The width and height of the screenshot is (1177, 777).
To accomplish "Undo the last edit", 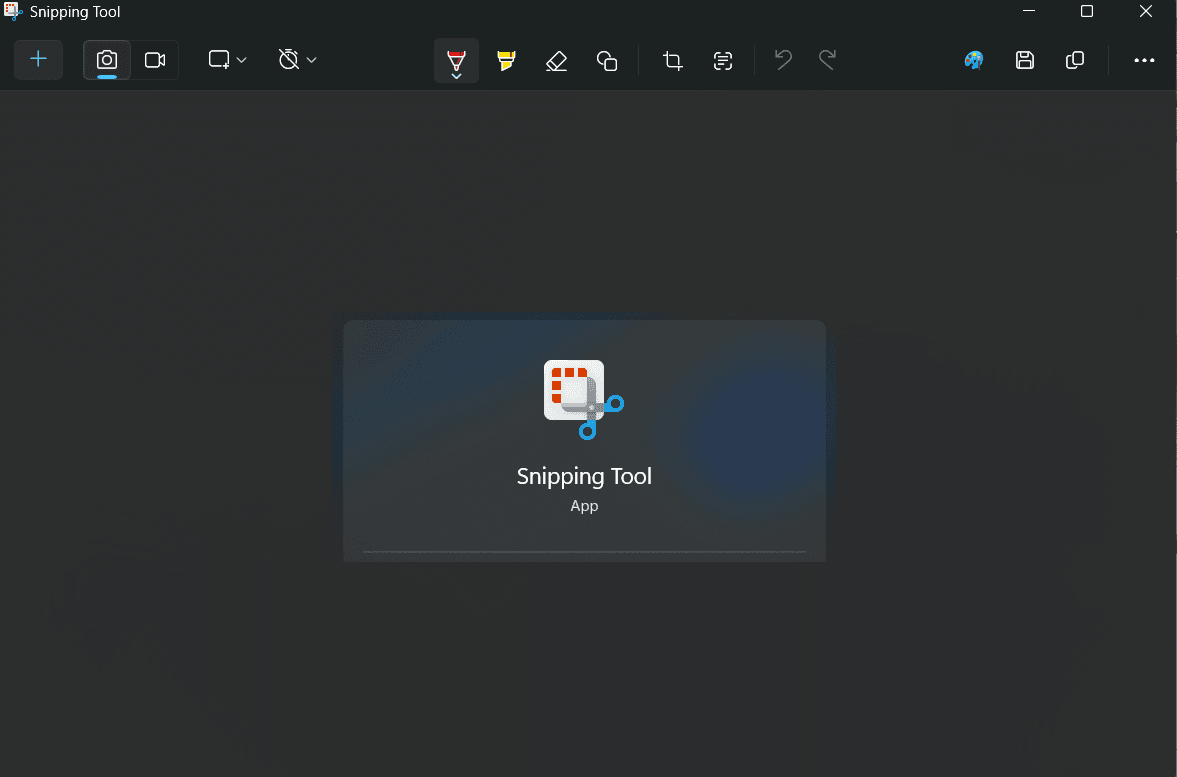I will (x=783, y=59).
